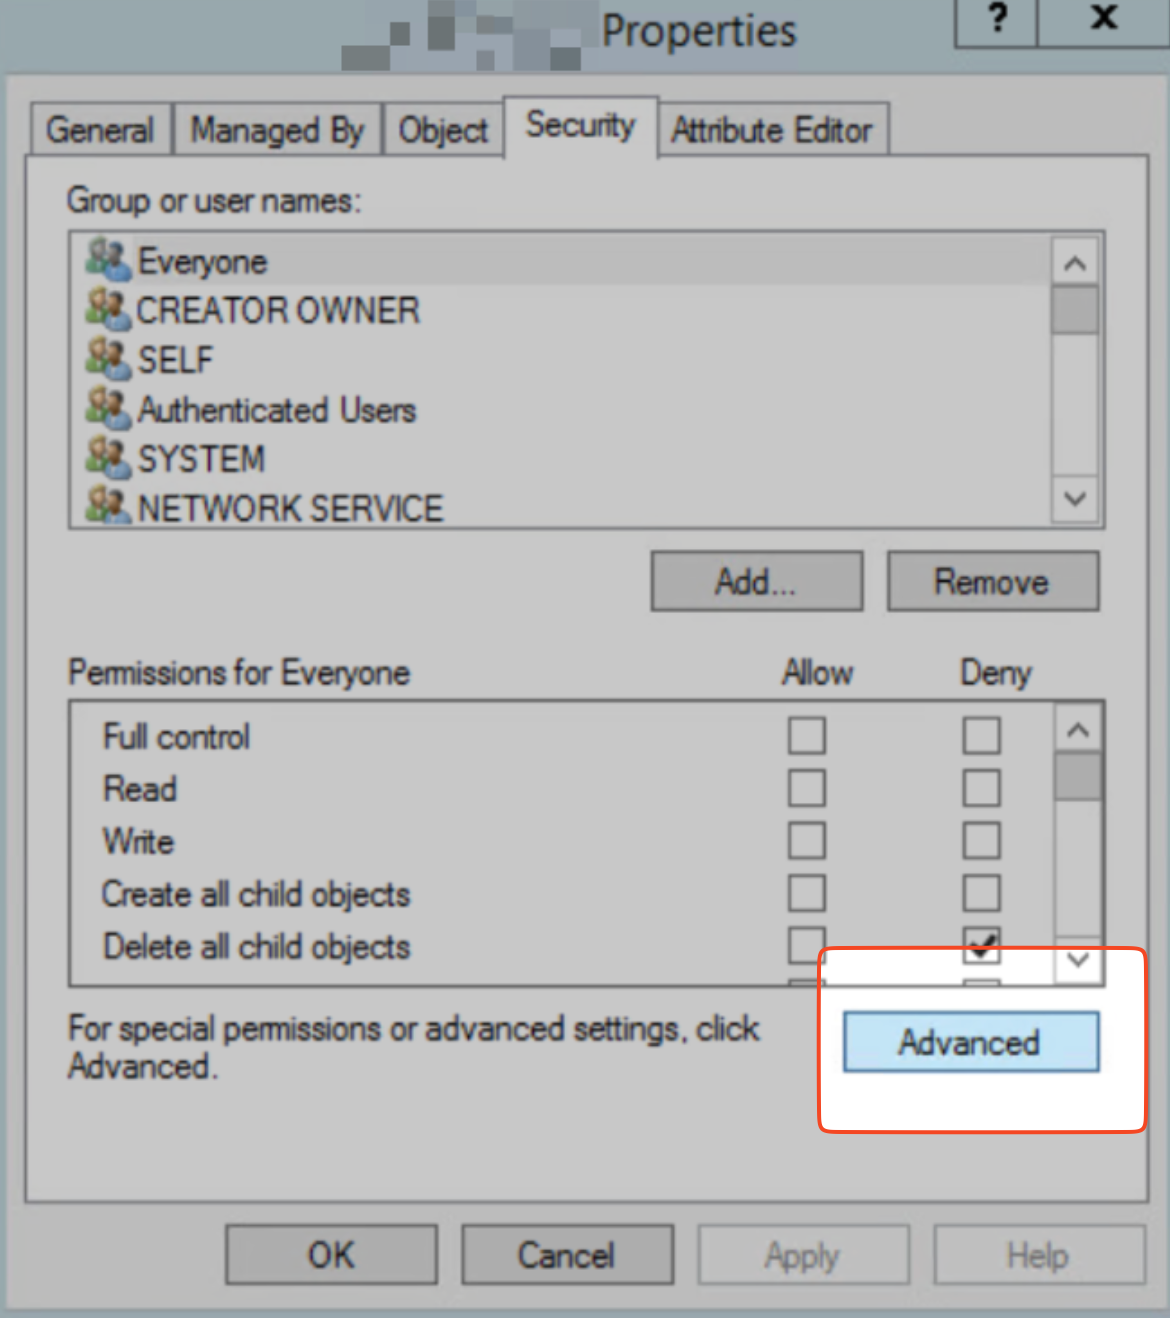Open the question mark help button
1170x1318 pixels.
(x=997, y=20)
